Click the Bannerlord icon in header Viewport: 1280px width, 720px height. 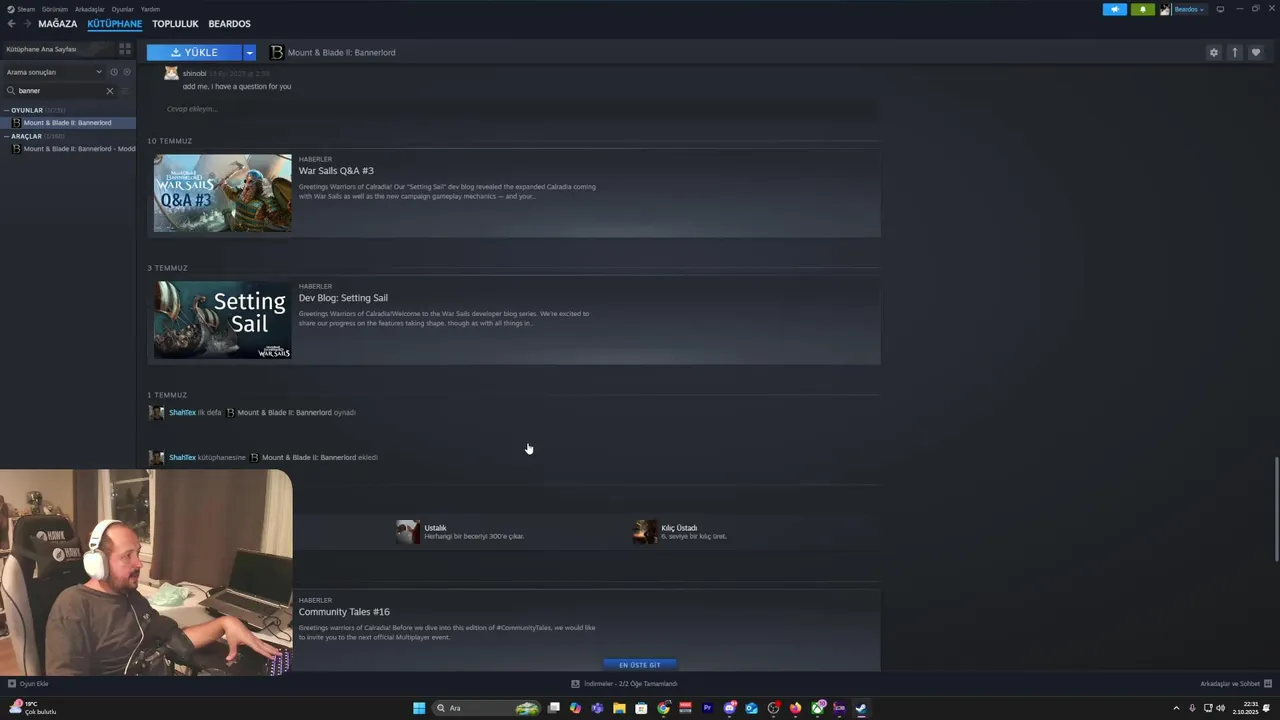[x=277, y=52]
